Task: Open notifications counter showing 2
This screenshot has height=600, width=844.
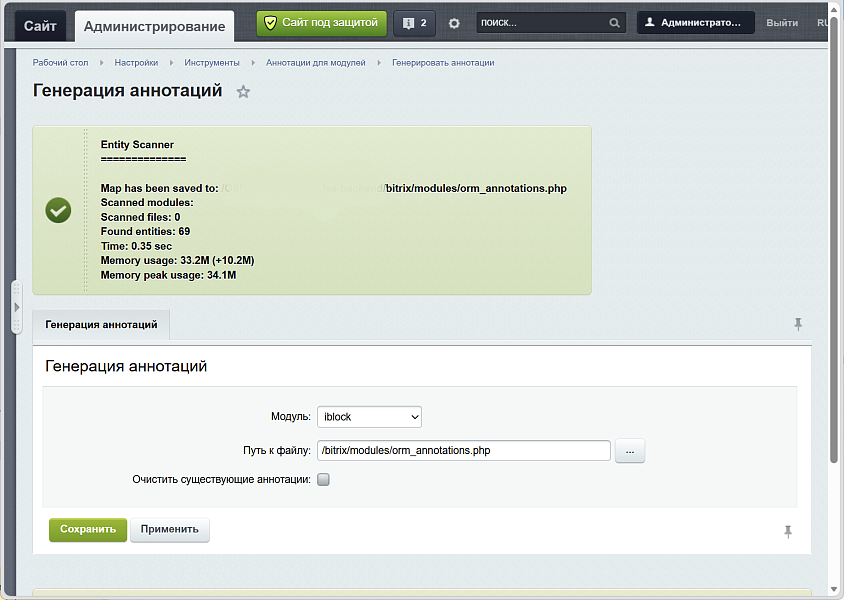Action: [x=415, y=23]
